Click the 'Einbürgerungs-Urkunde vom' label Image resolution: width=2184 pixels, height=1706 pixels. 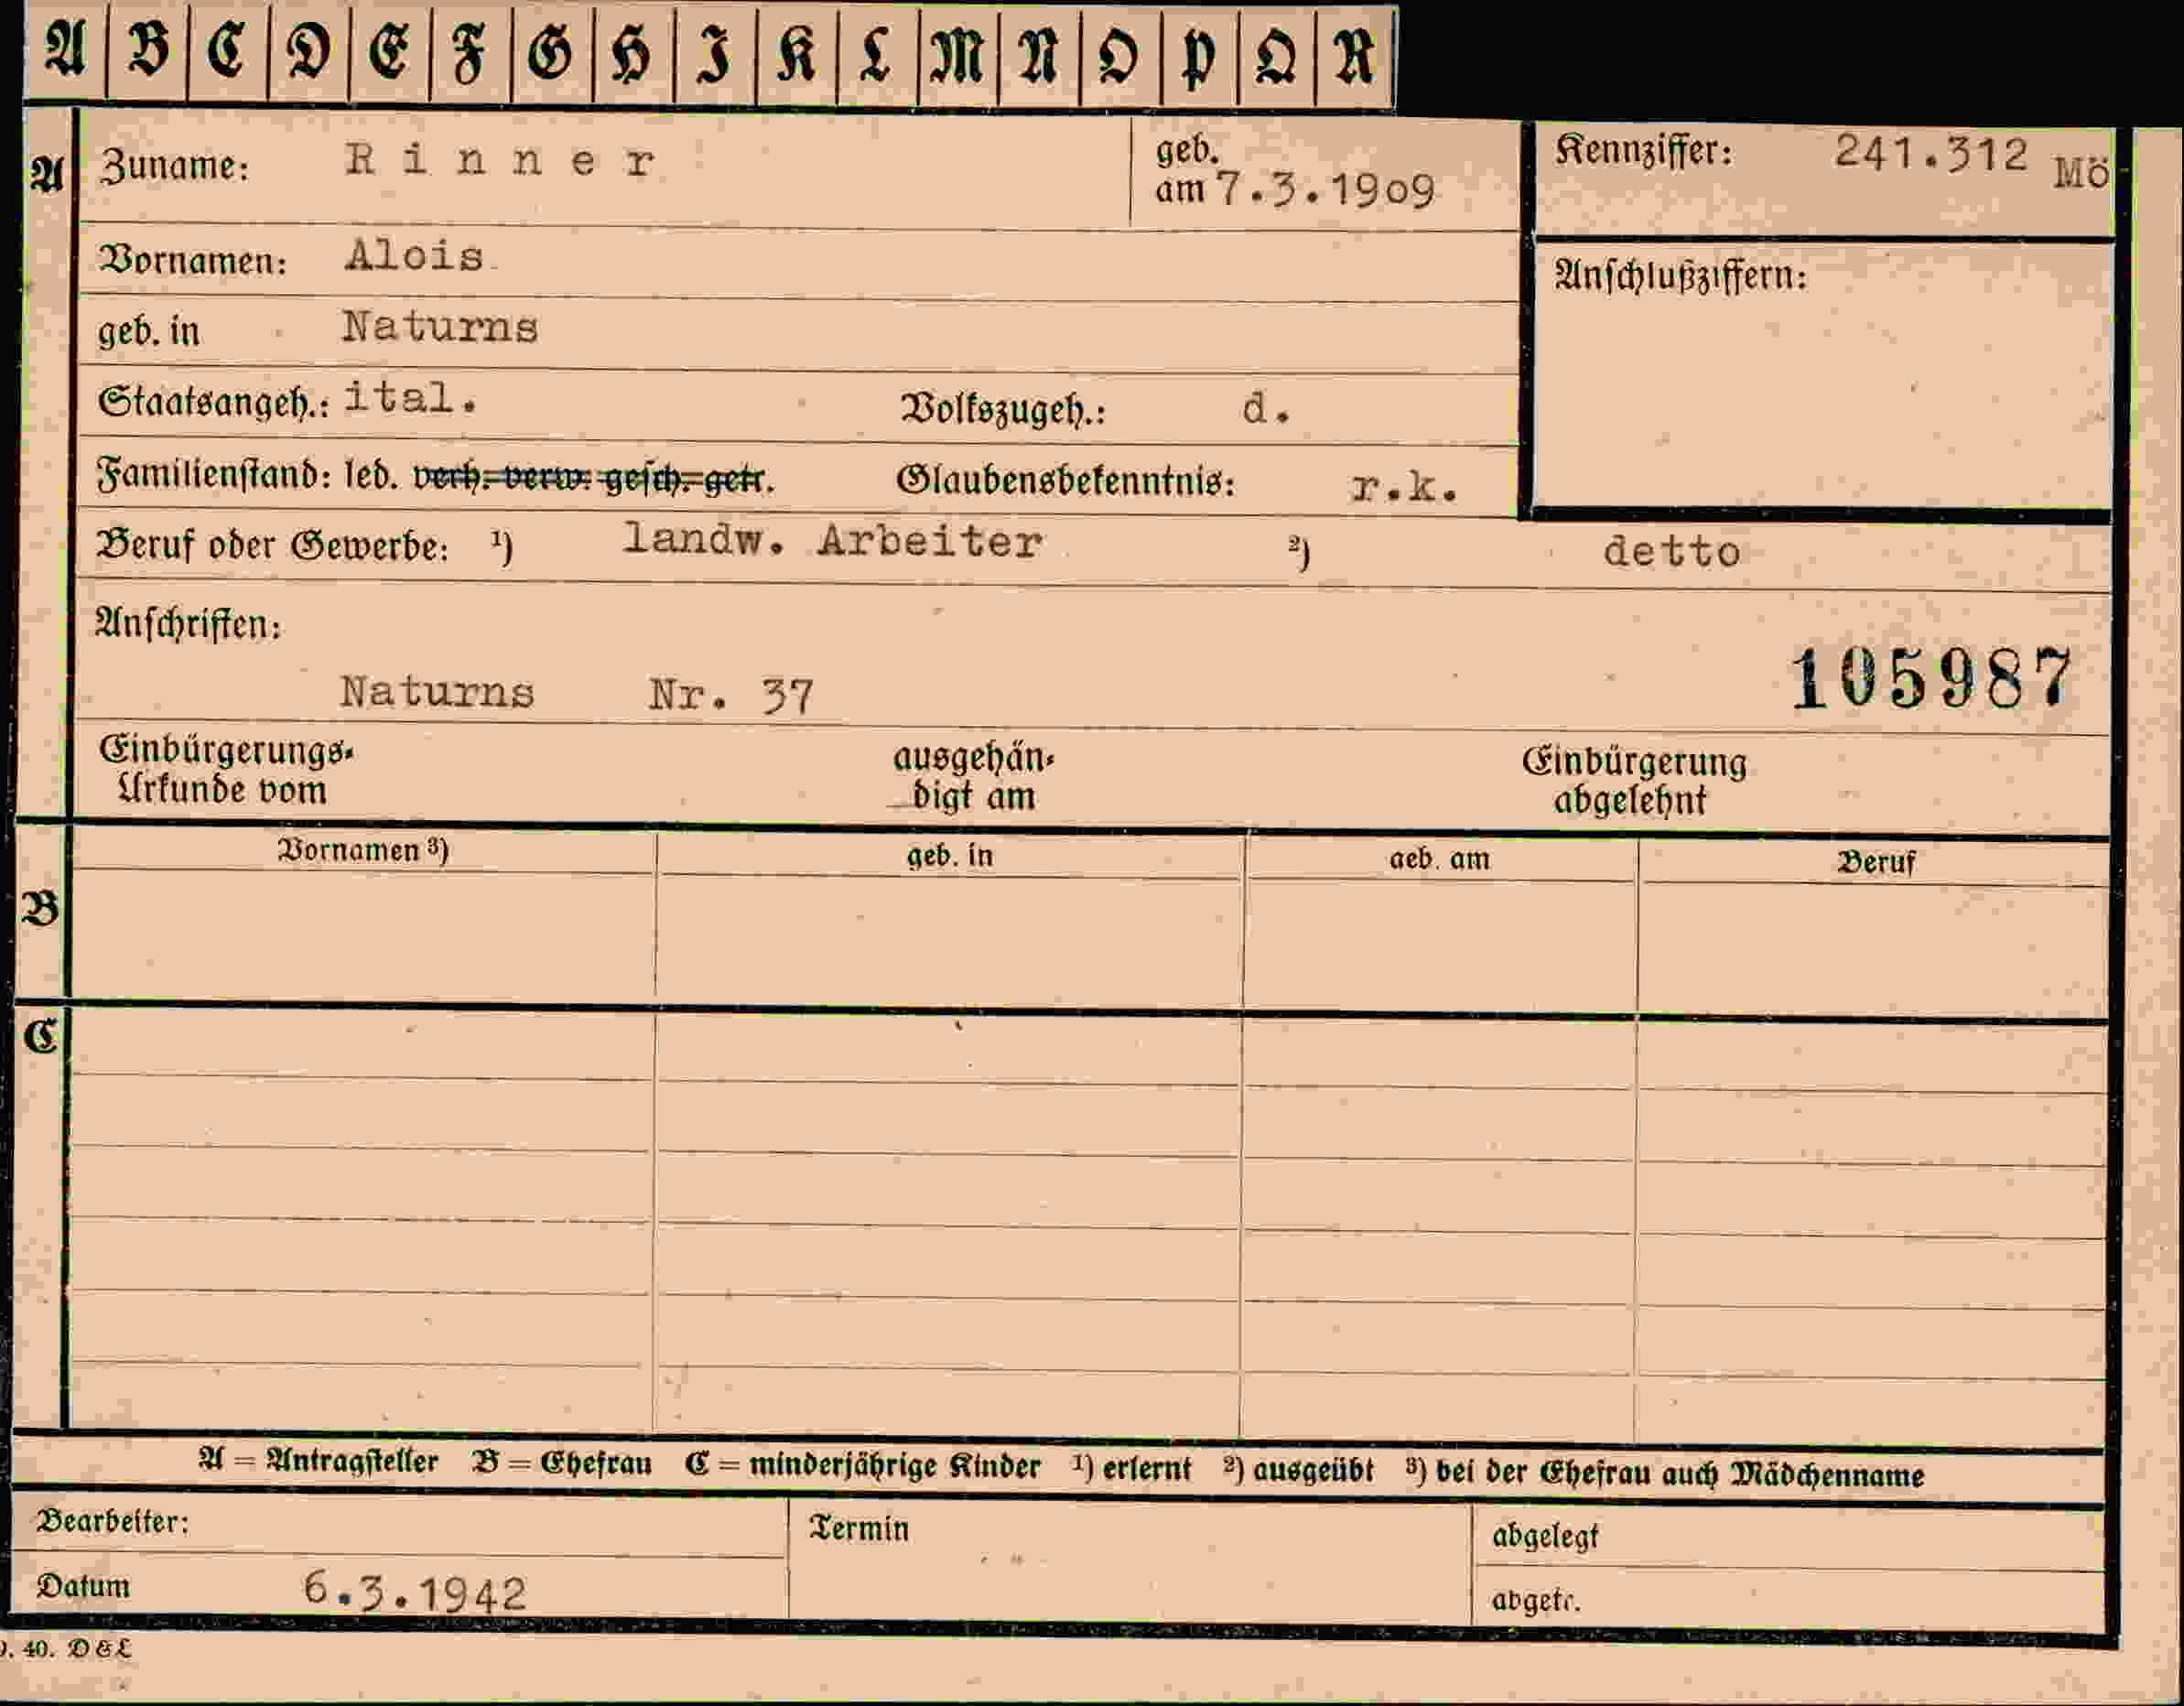coord(226,771)
